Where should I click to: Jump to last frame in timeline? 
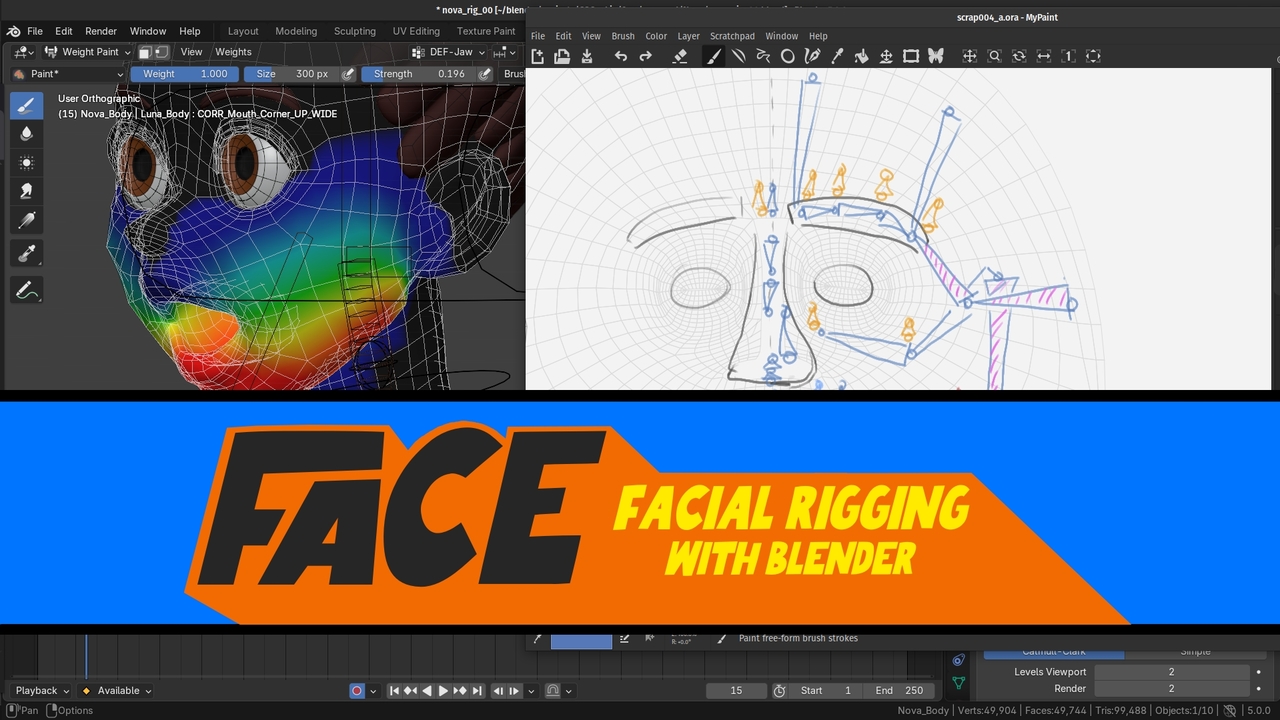coord(477,691)
